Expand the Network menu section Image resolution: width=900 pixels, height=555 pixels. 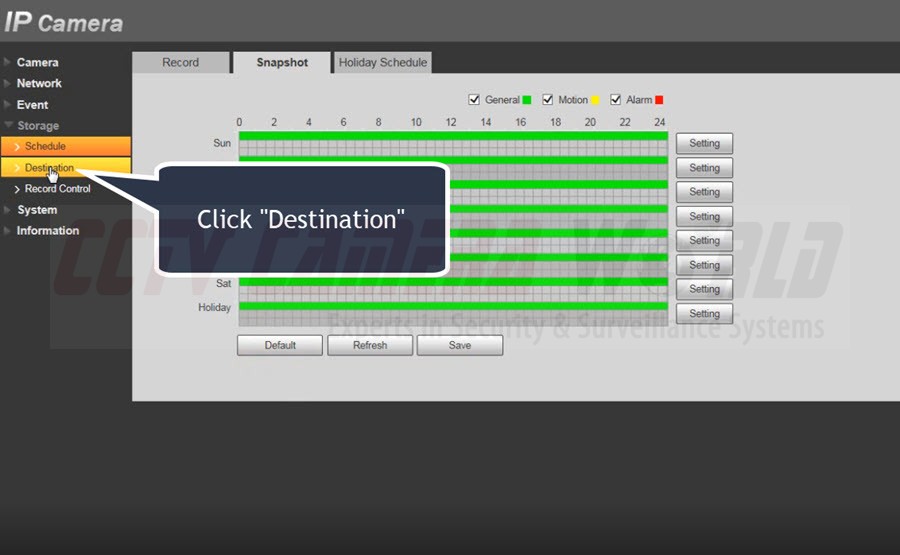click(x=39, y=83)
